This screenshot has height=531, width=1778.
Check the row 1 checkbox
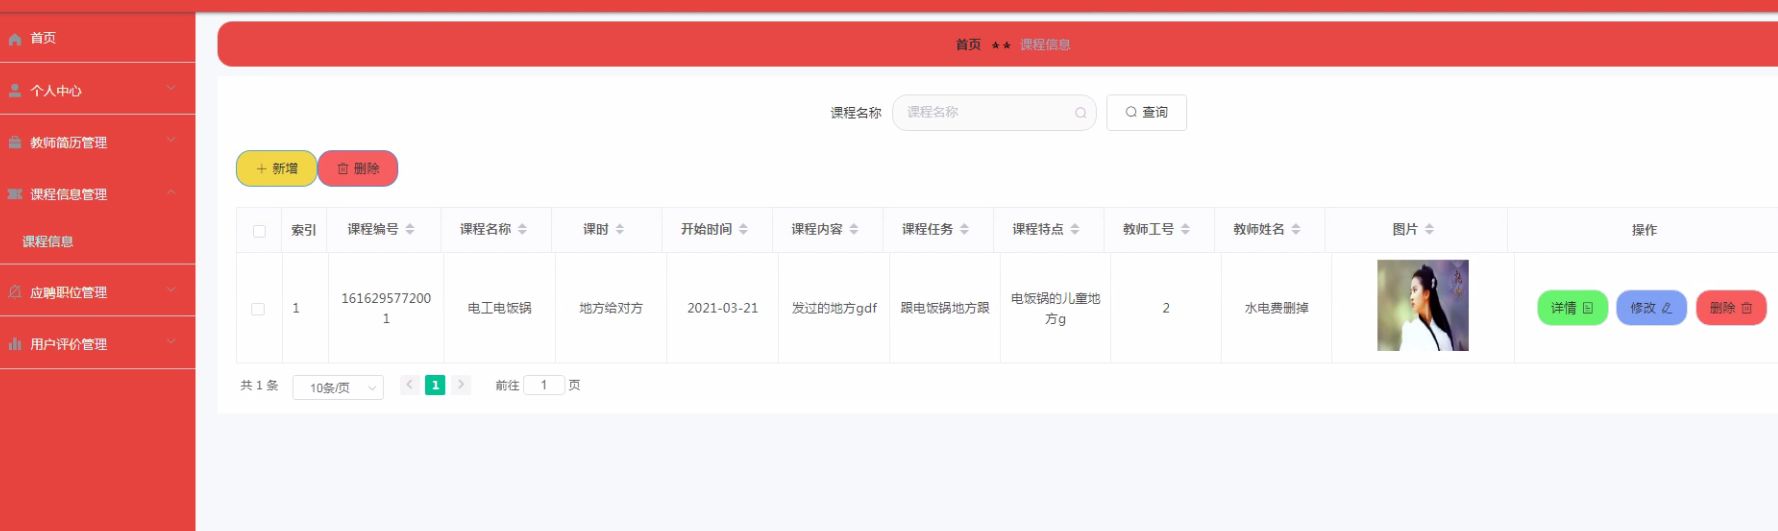(x=258, y=309)
